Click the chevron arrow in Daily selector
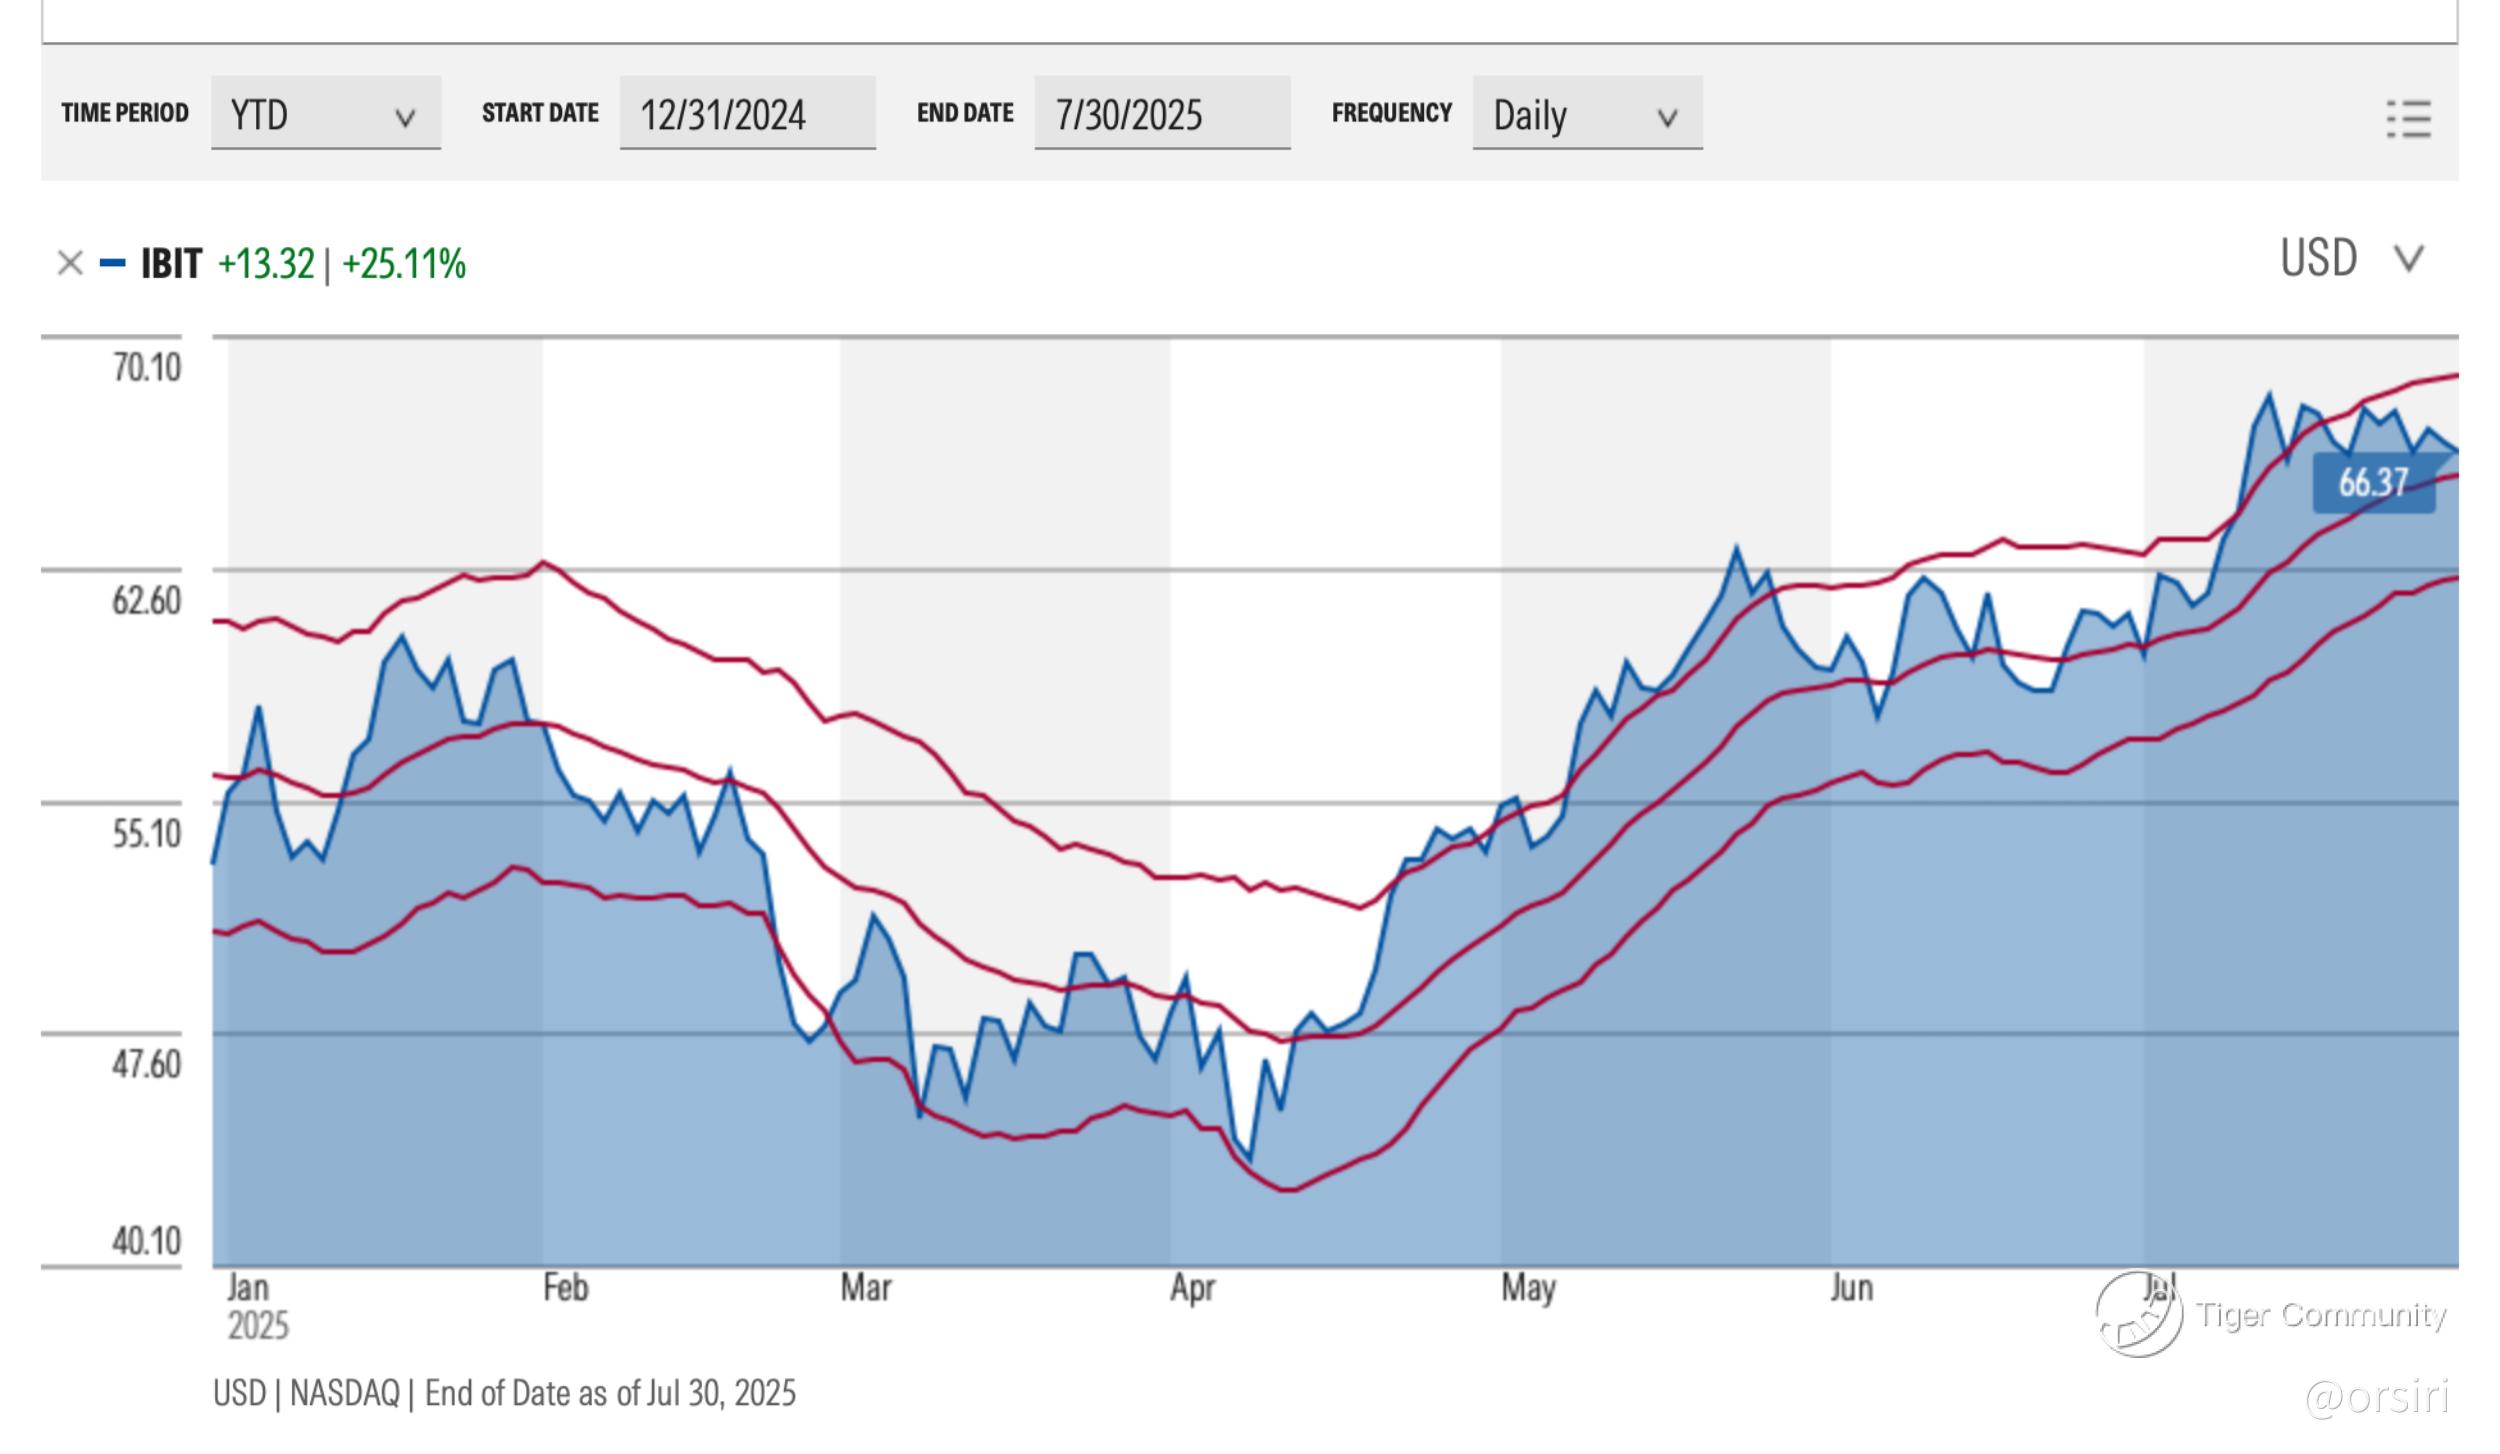This screenshot has width=2500, height=1454. (1666, 118)
